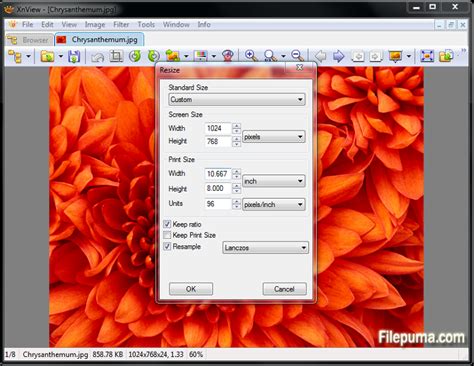The image size is (474, 366).
Task: Click the XnView menu bar logo icon
Action: (x=13, y=24)
